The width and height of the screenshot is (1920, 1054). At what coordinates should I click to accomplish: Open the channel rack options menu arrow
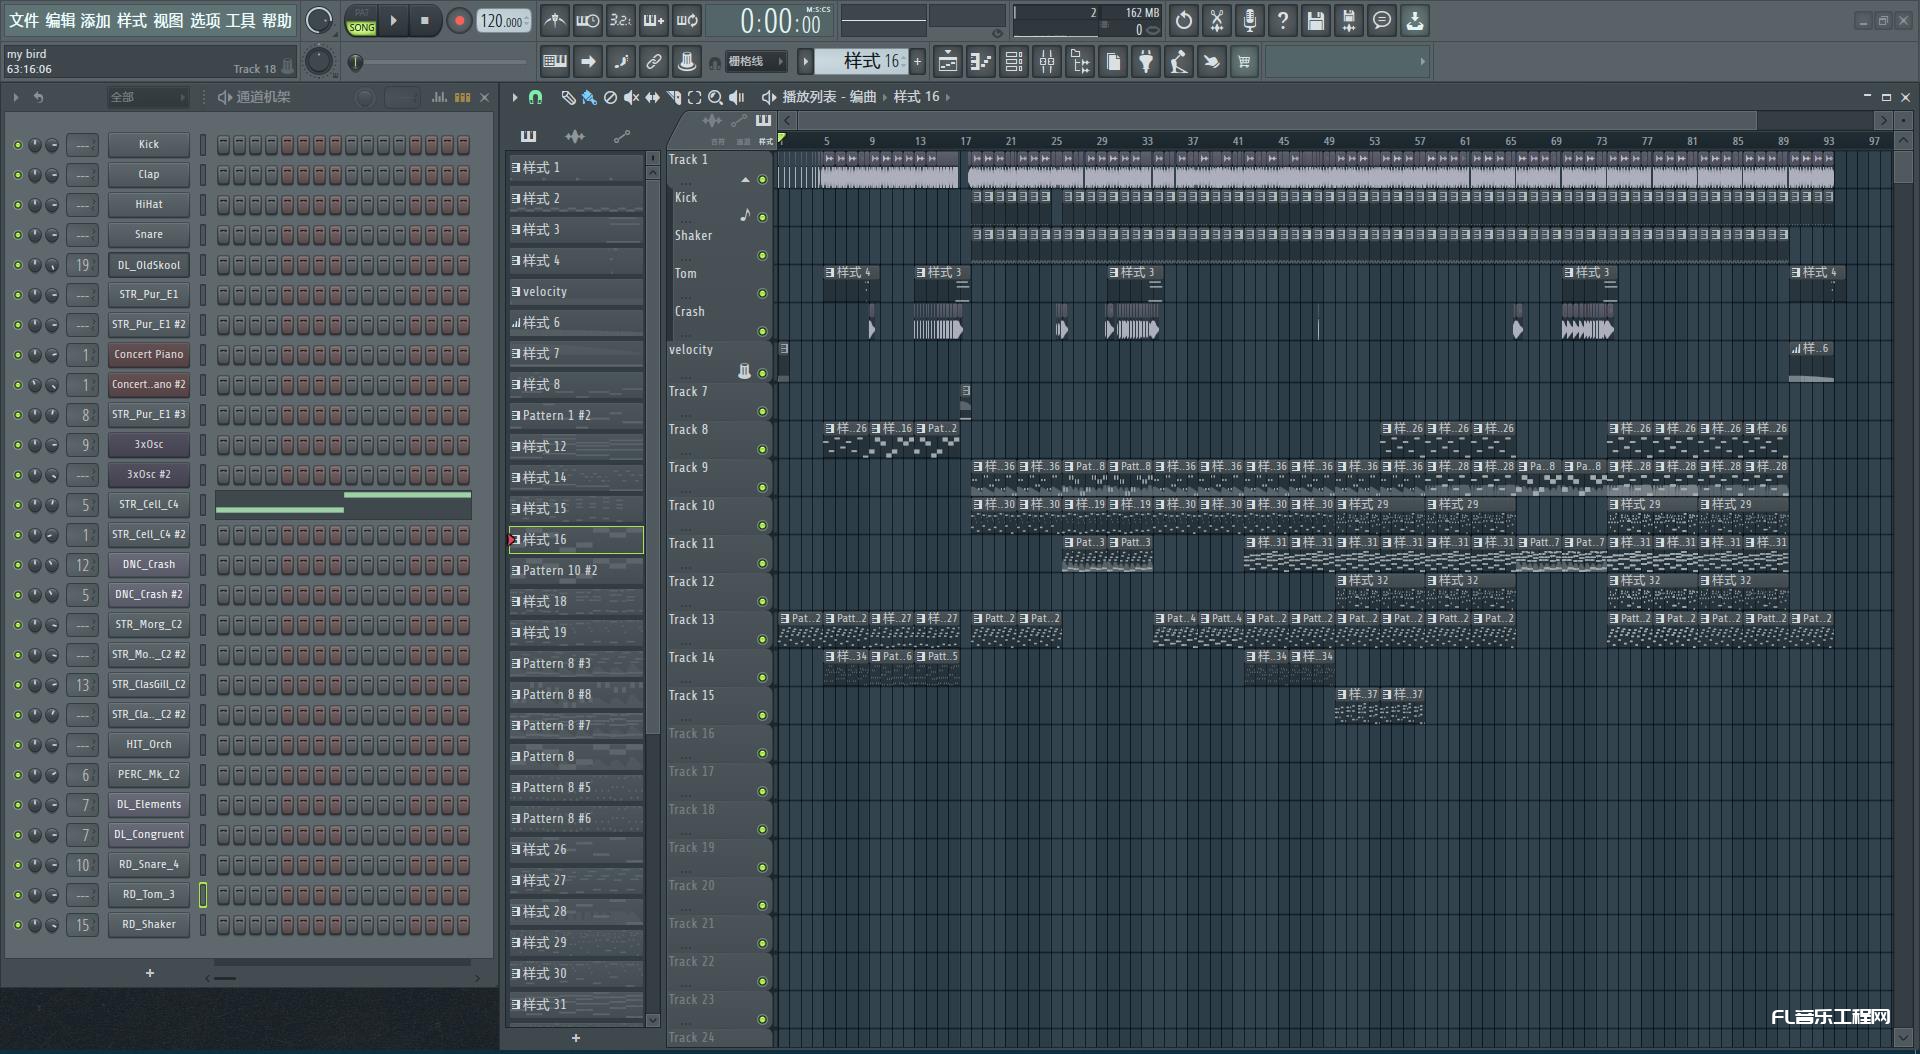pos(16,97)
